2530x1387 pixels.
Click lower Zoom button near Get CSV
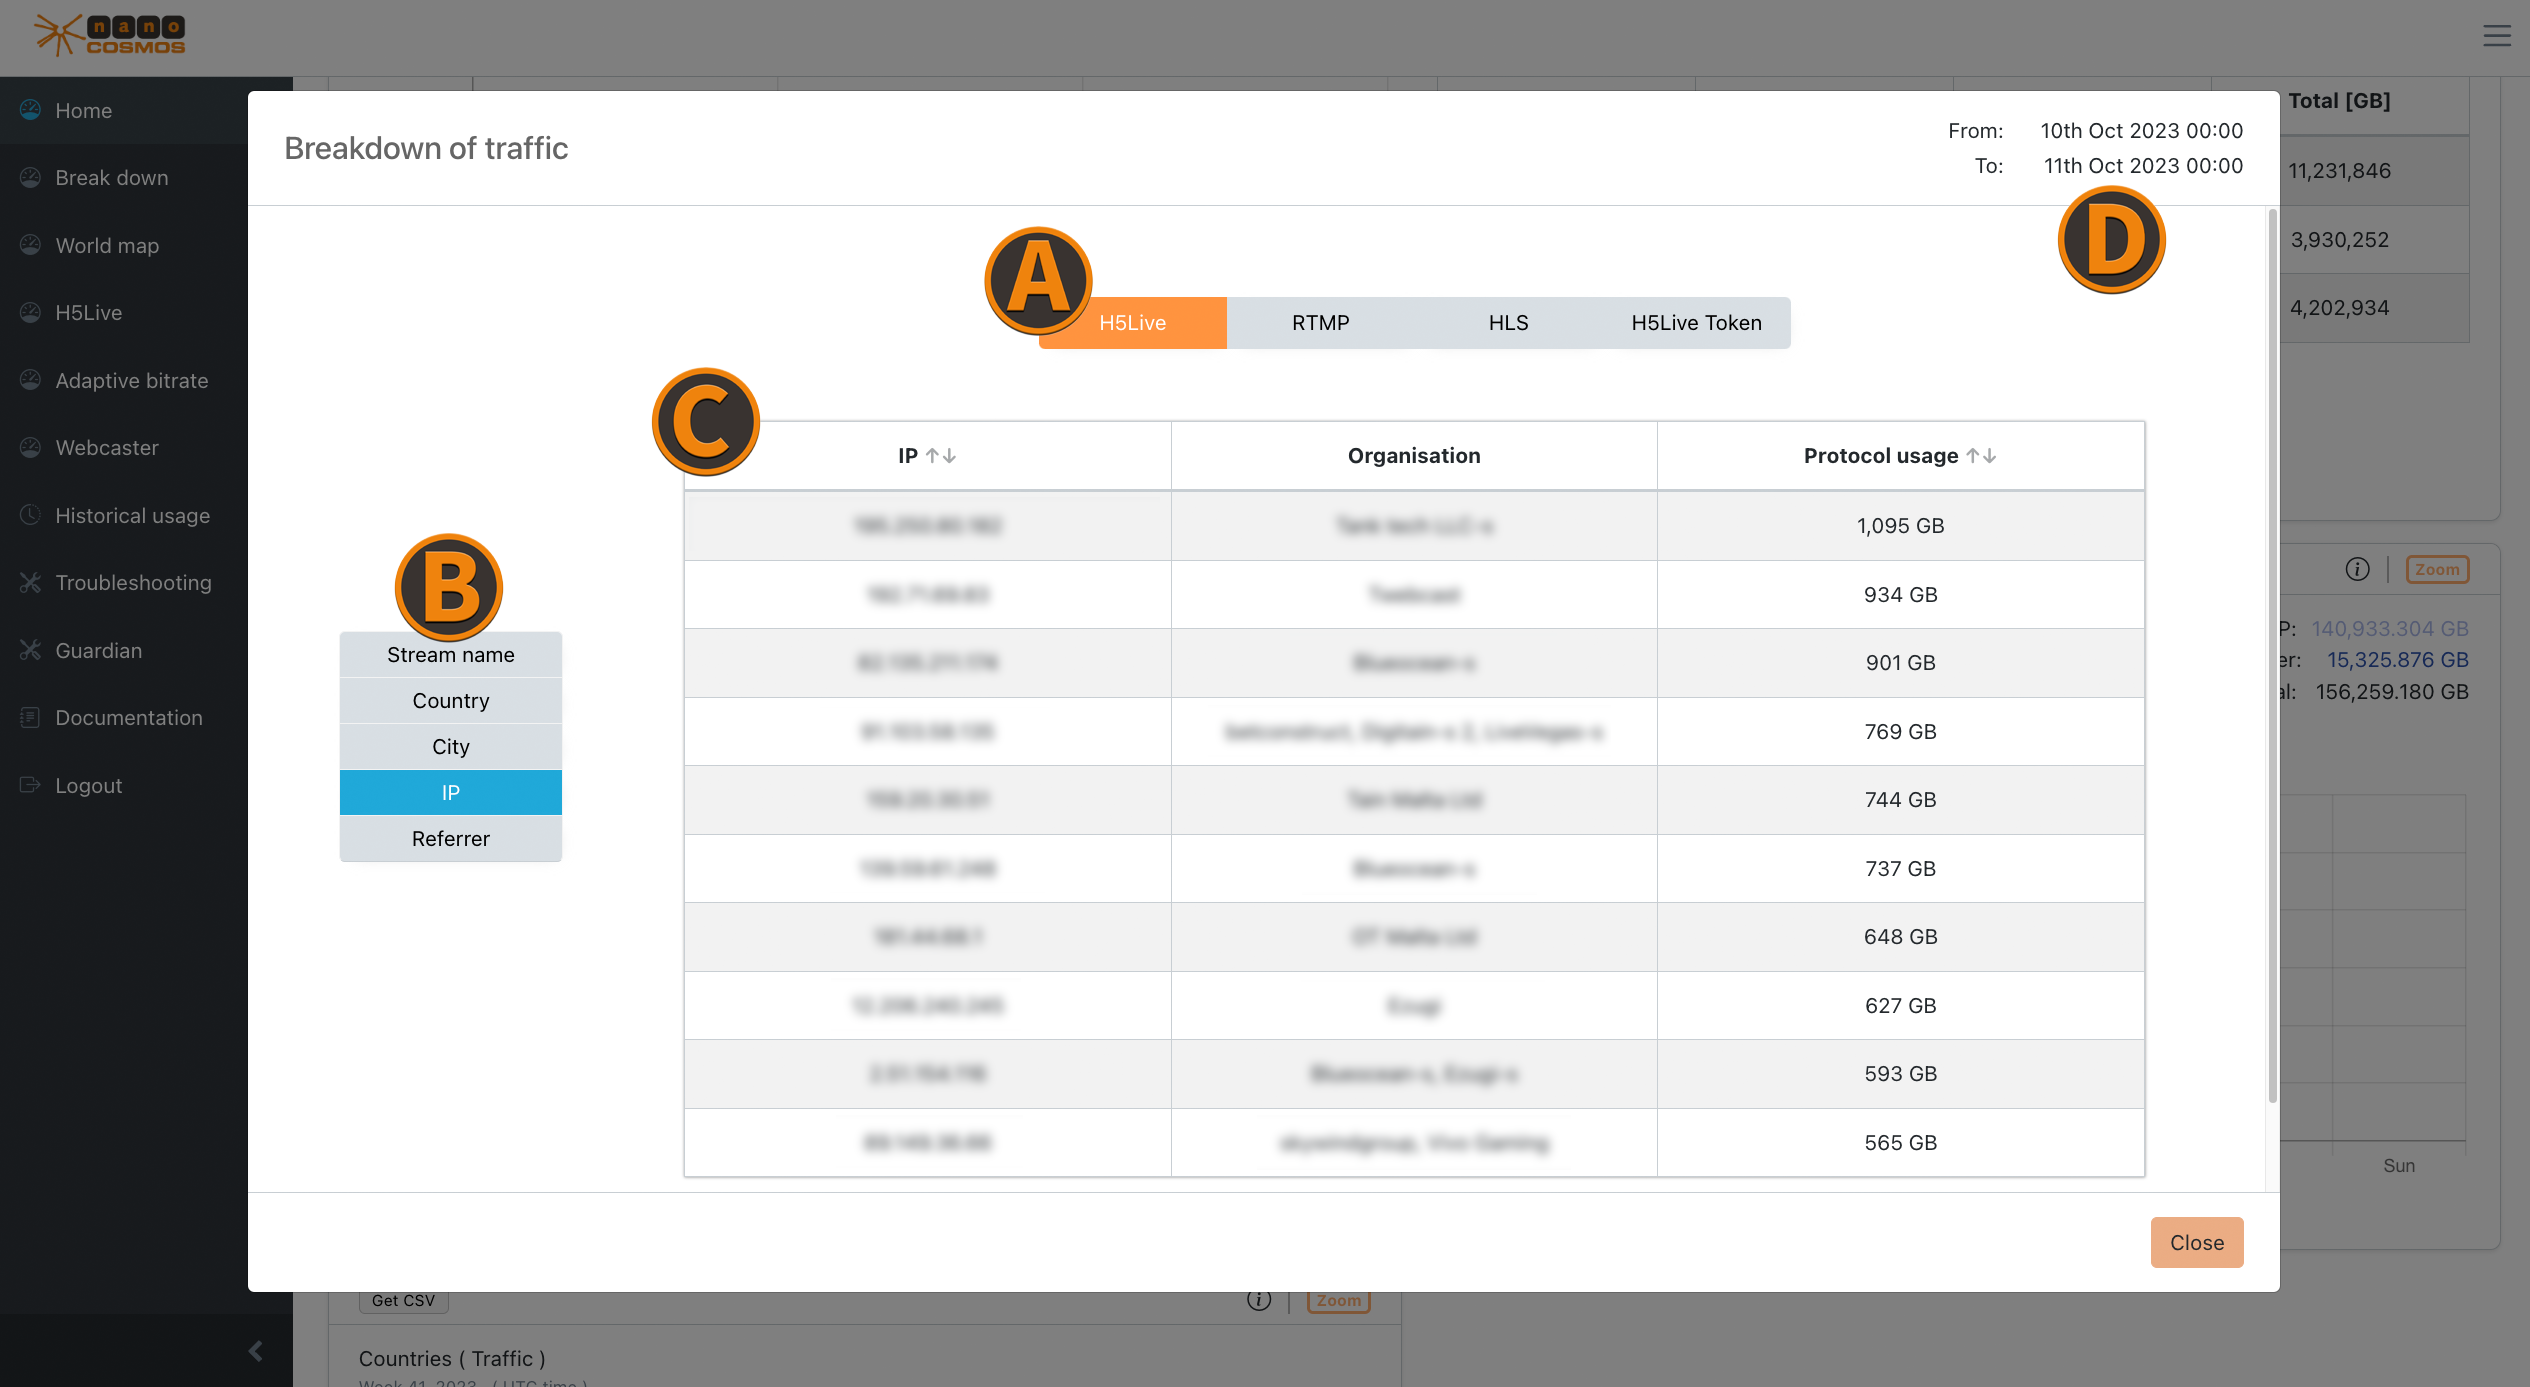[x=1339, y=1300]
